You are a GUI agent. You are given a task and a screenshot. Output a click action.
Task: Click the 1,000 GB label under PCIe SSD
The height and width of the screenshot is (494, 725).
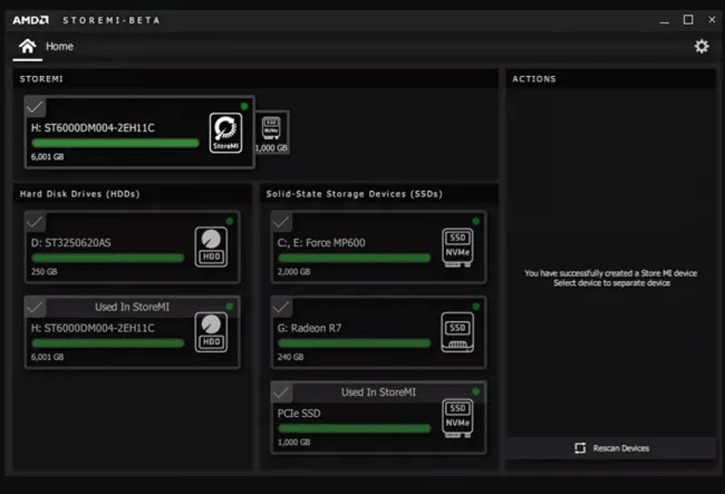(x=294, y=442)
